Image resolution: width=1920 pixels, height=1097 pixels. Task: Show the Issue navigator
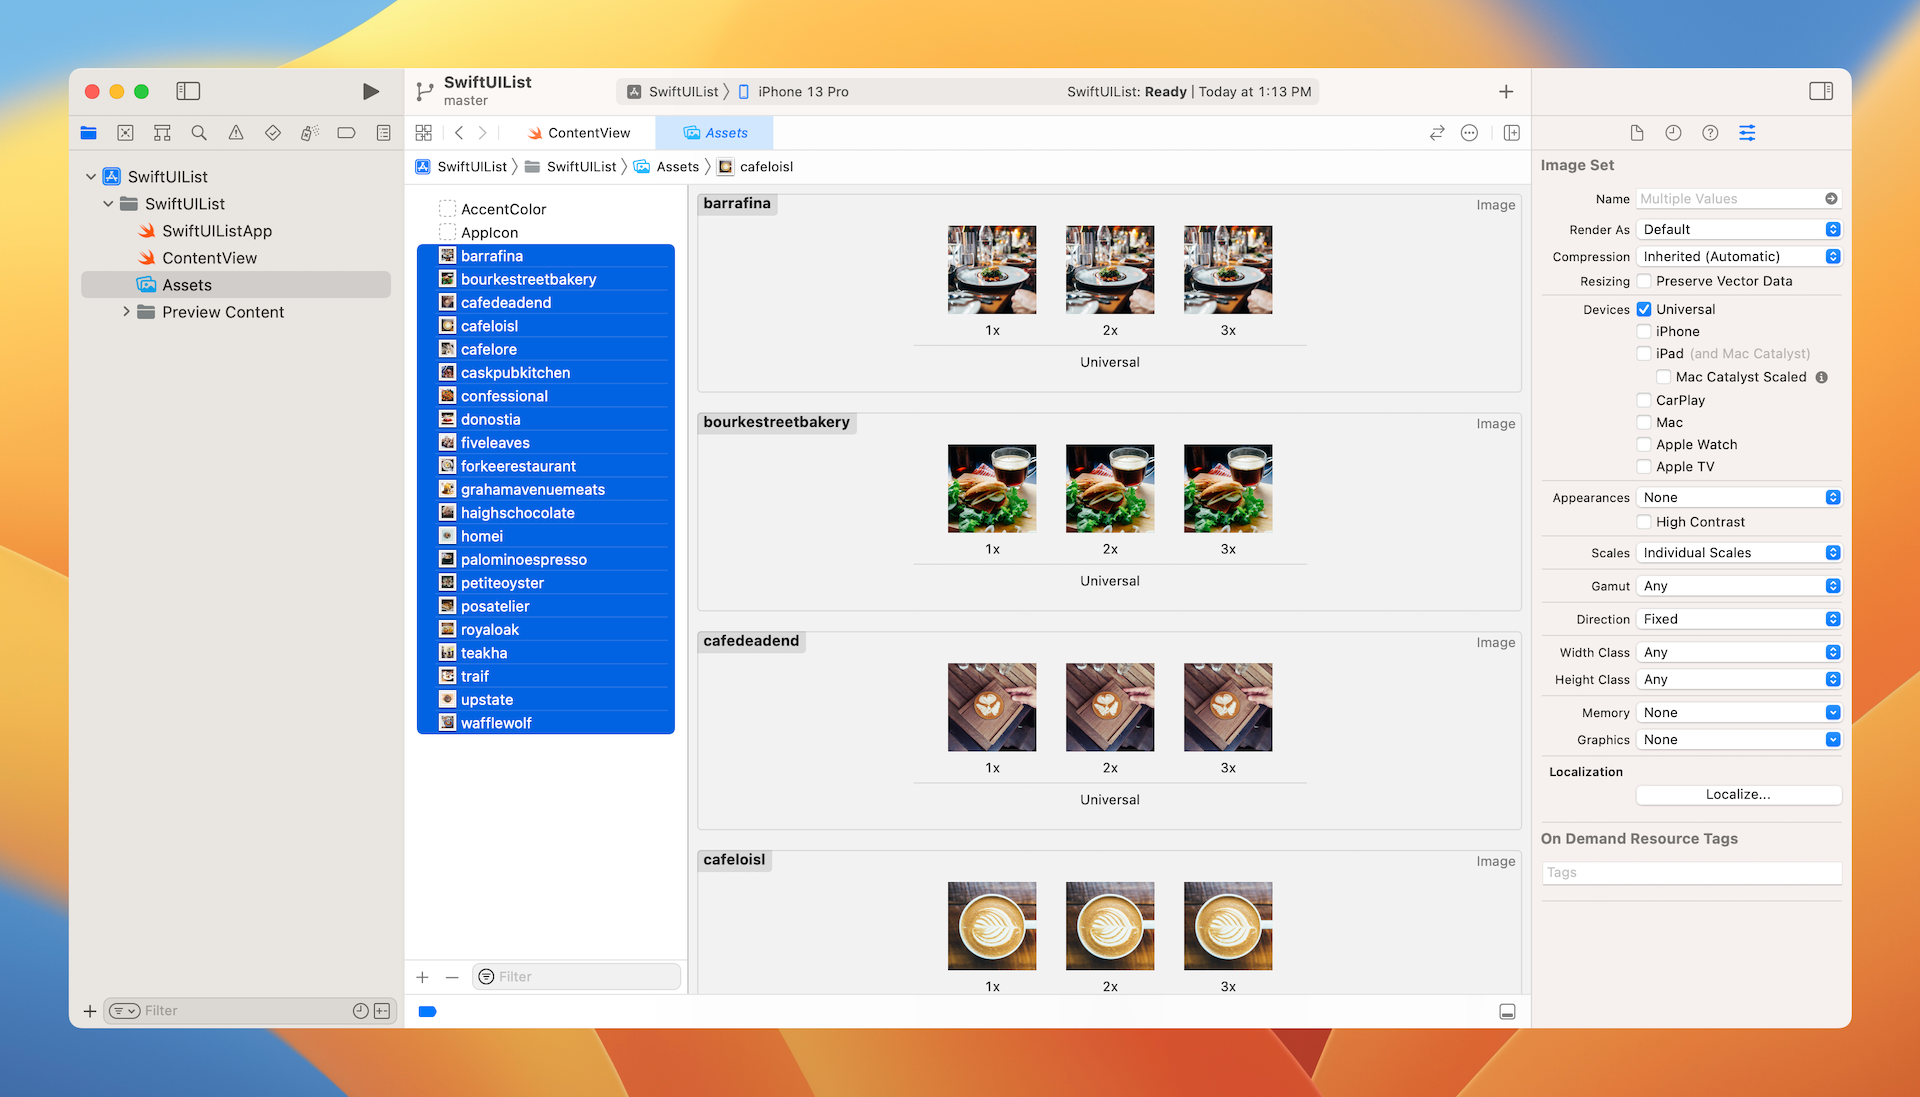click(235, 131)
